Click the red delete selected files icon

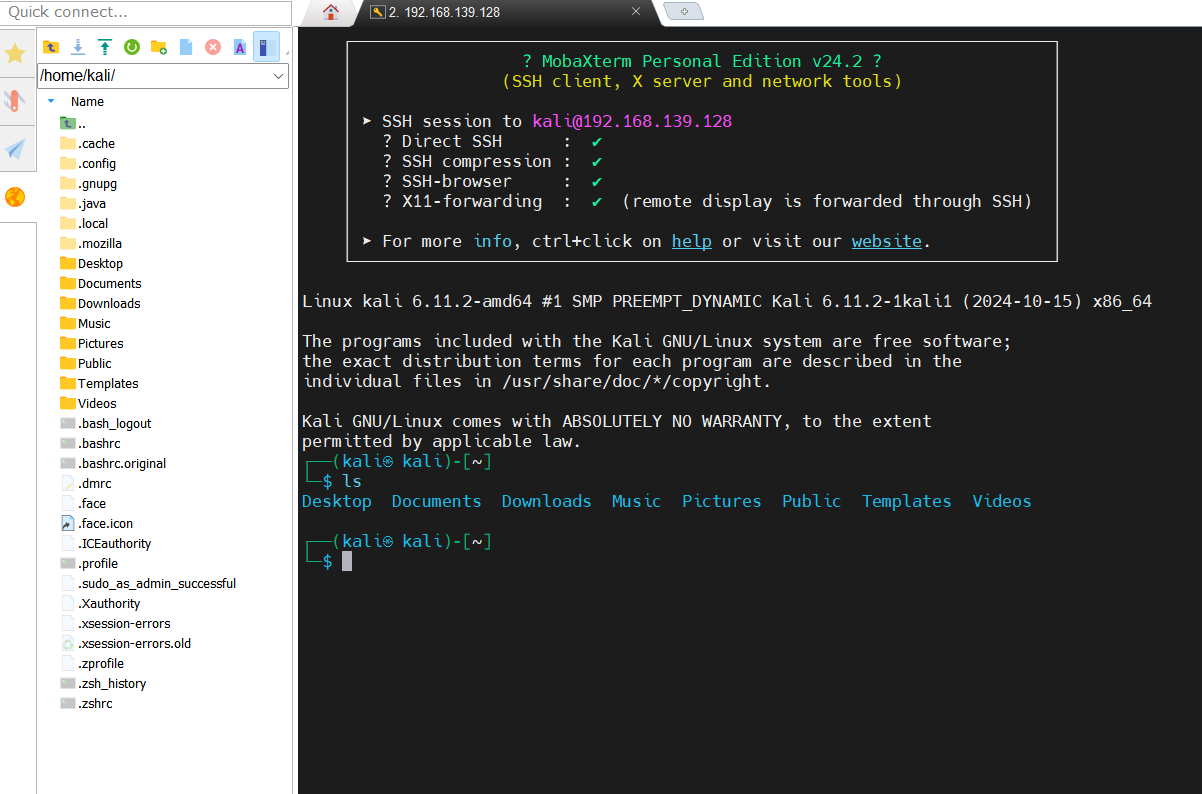click(x=213, y=47)
